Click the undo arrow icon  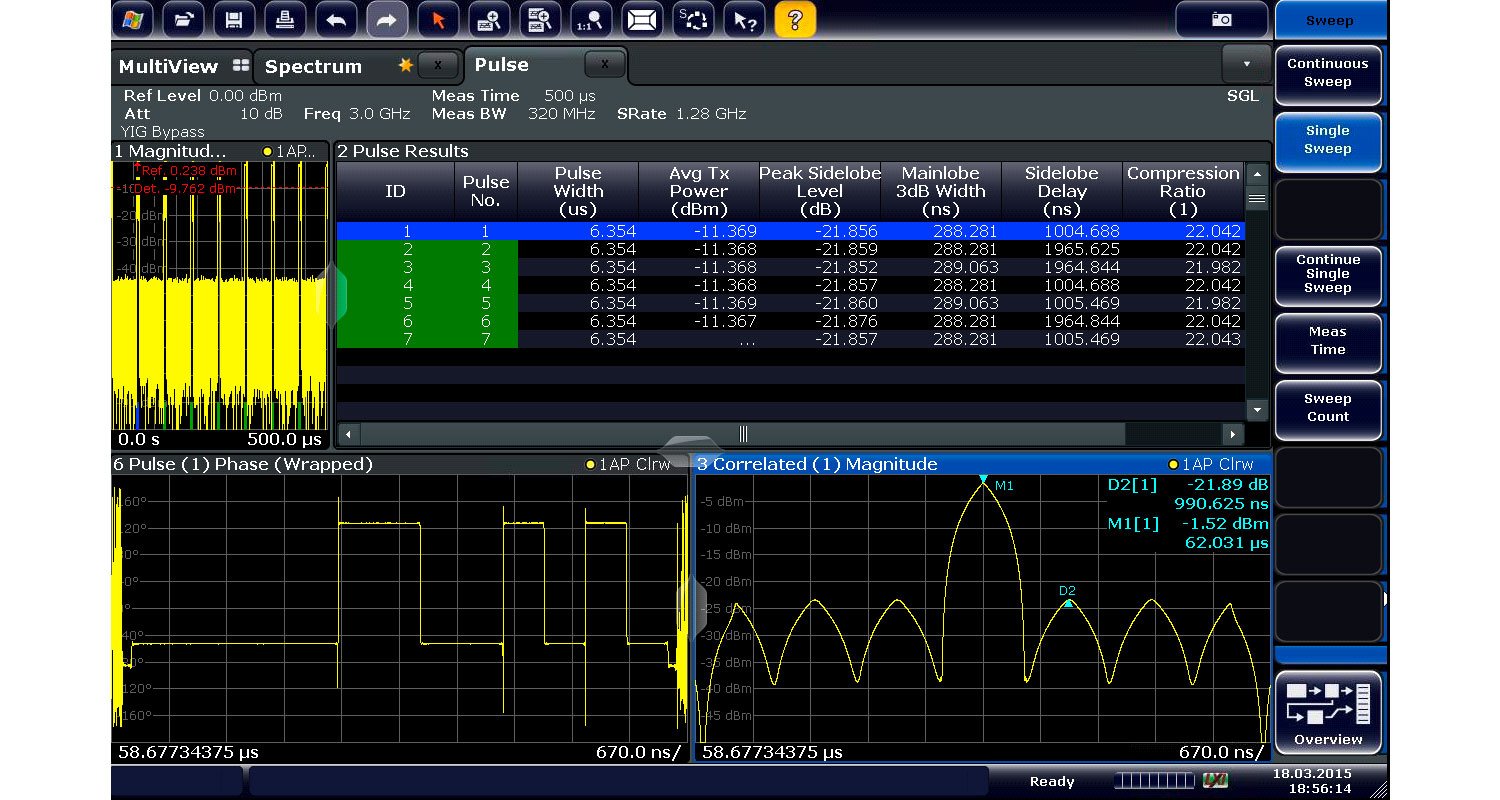tap(335, 19)
